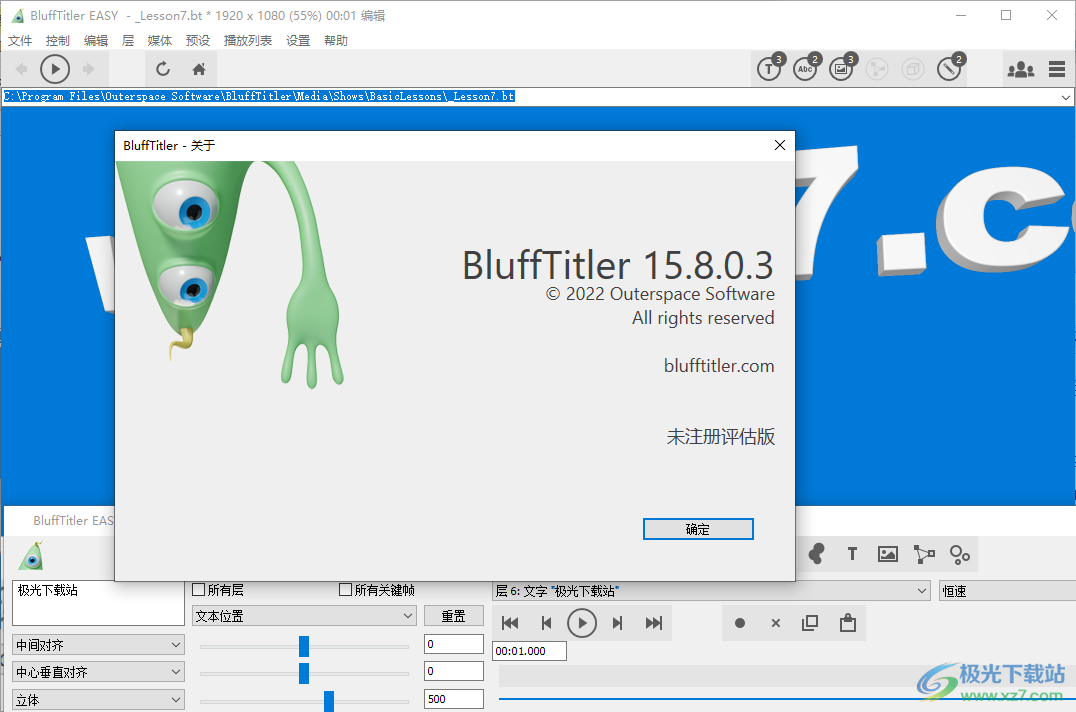Open the community people icon
This screenshot has width=1076, height=712.
(x=1020, y=69)
